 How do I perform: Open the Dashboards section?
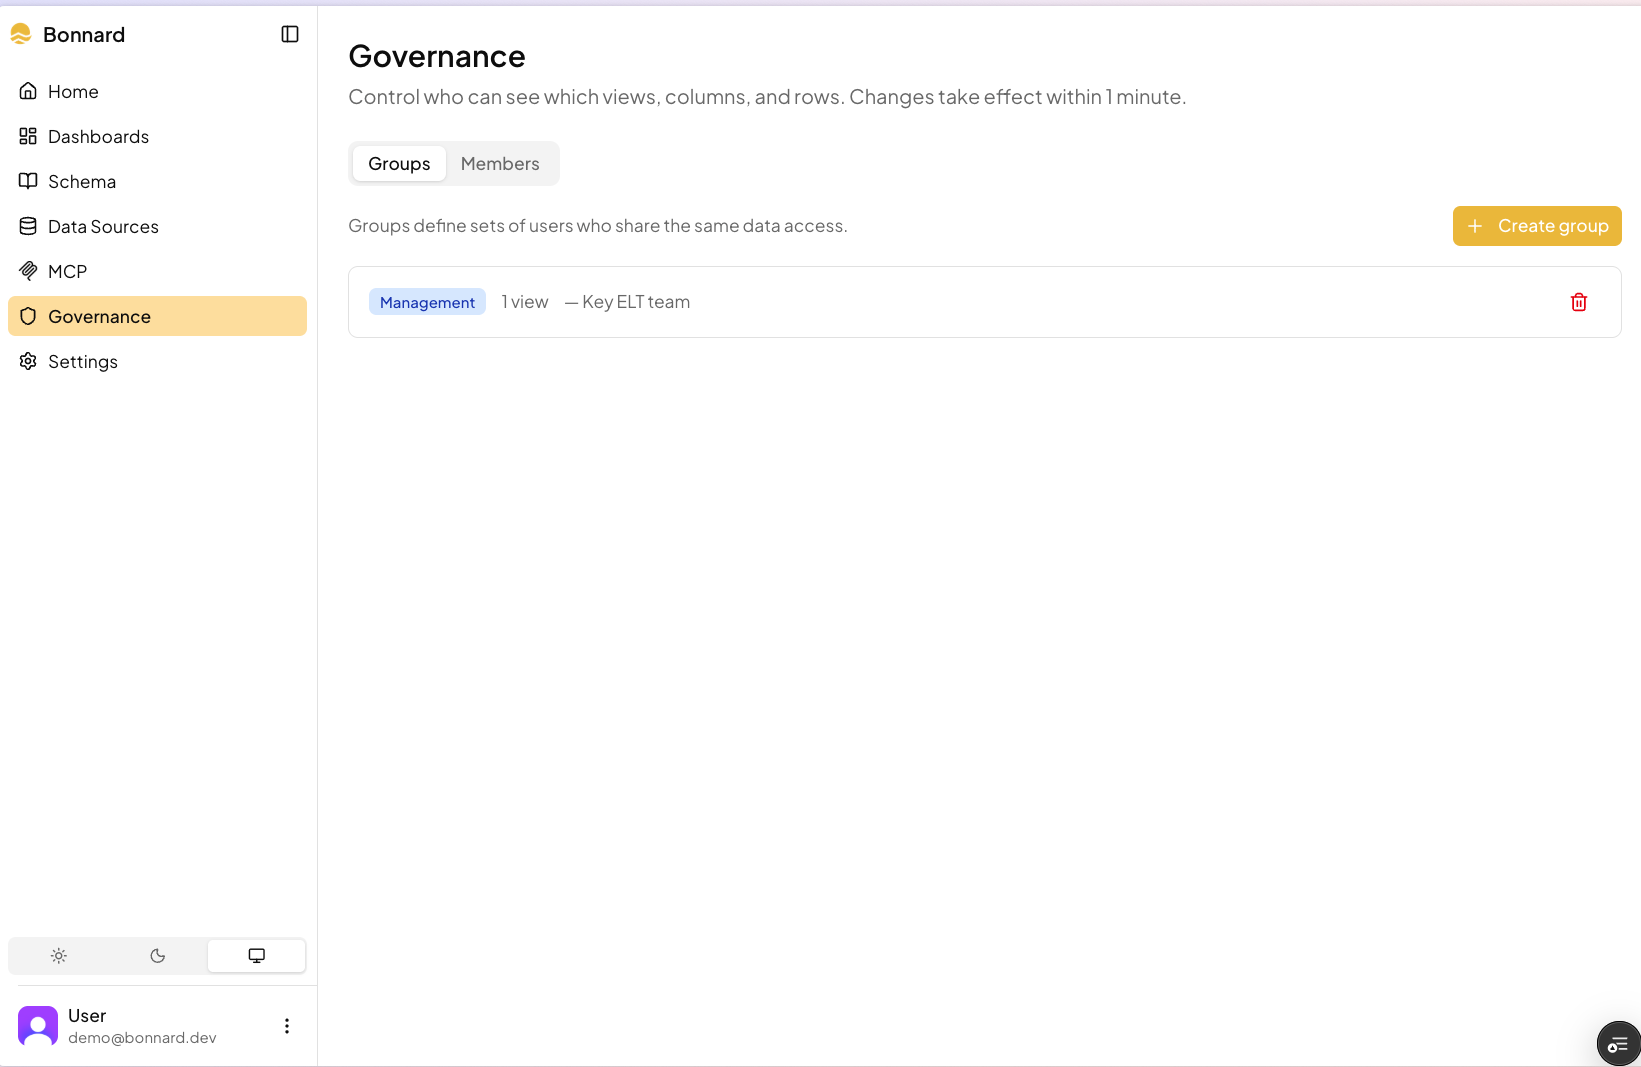pos(98,136)
